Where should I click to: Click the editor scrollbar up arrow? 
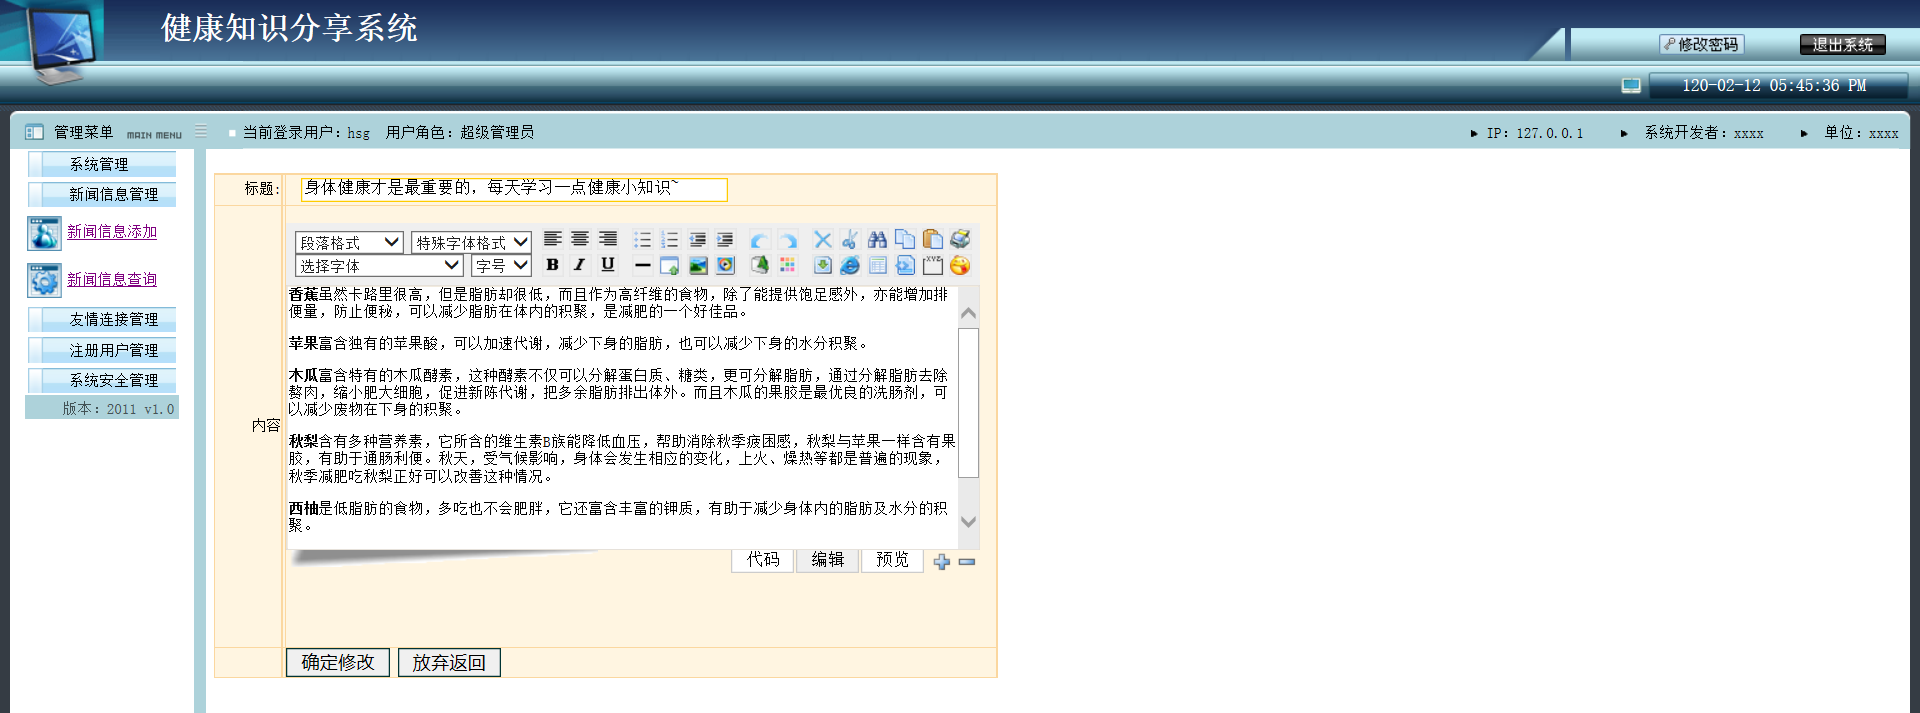pos(968,313)
